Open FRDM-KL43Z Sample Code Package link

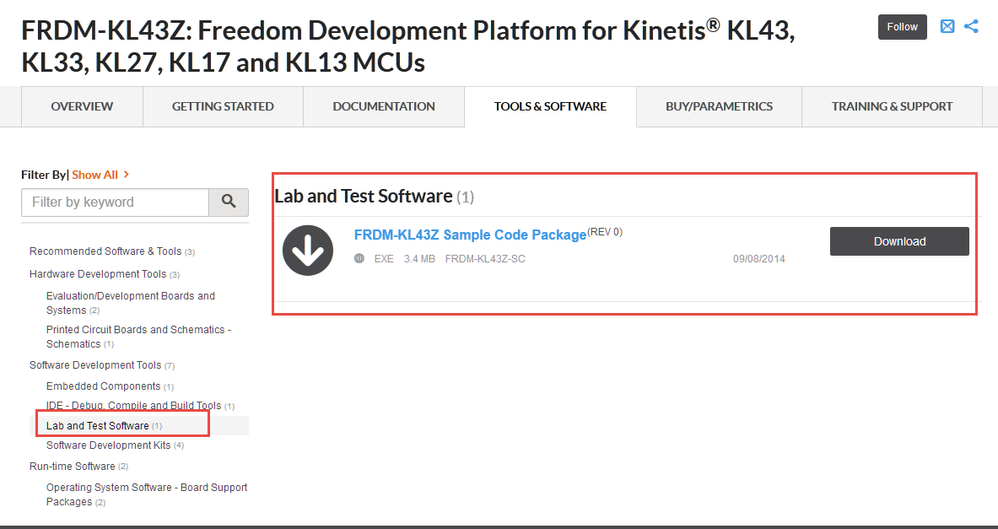point(470,235)
